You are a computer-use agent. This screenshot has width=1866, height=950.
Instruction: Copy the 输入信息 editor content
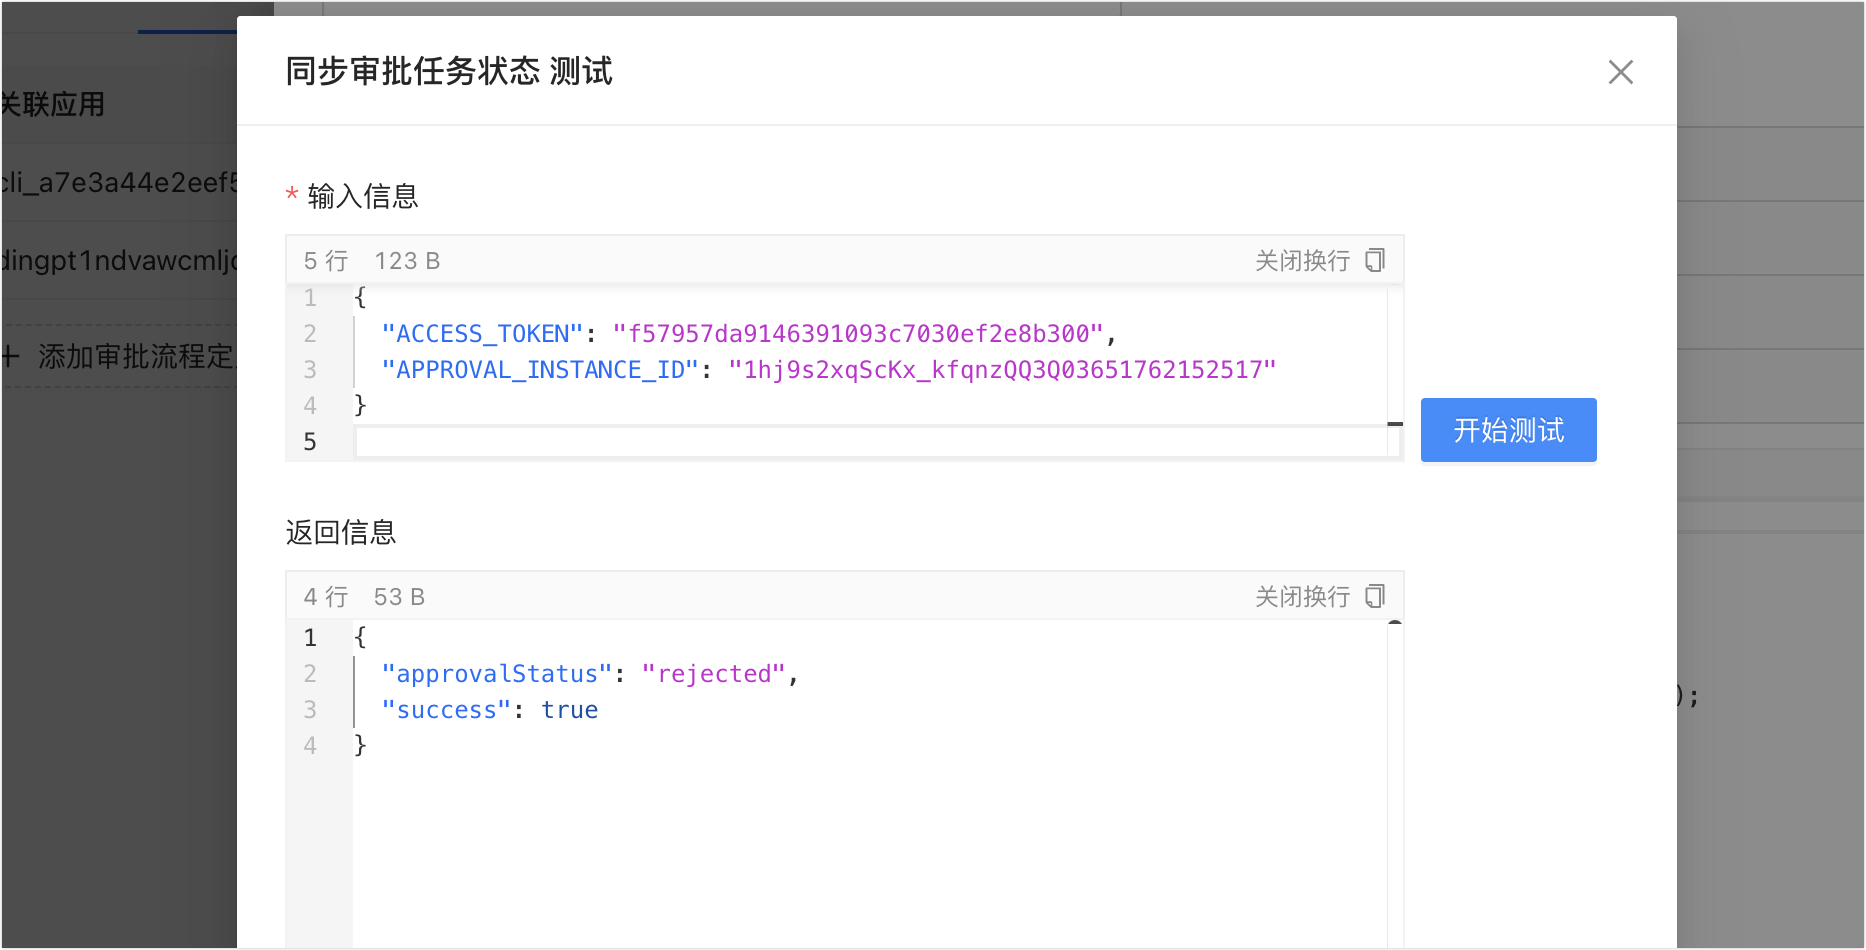point(1375,261)
